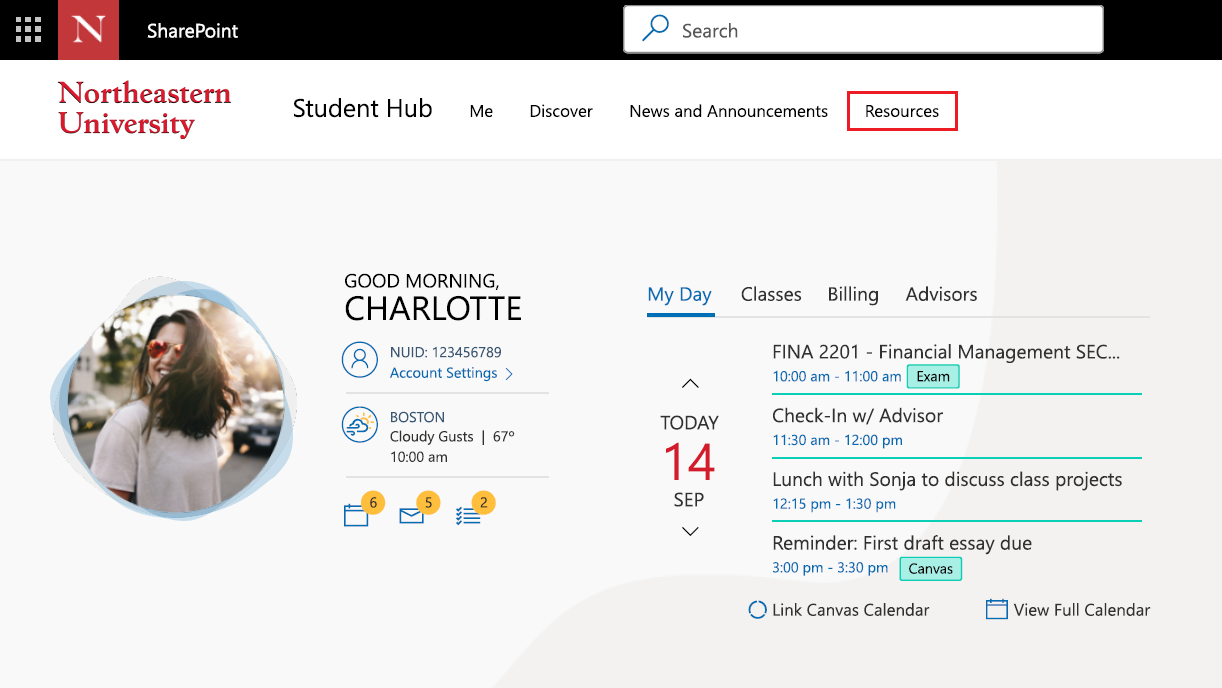1222x688 pixels.
Task: Click the search magnifier icon
Action: point(655,29)
